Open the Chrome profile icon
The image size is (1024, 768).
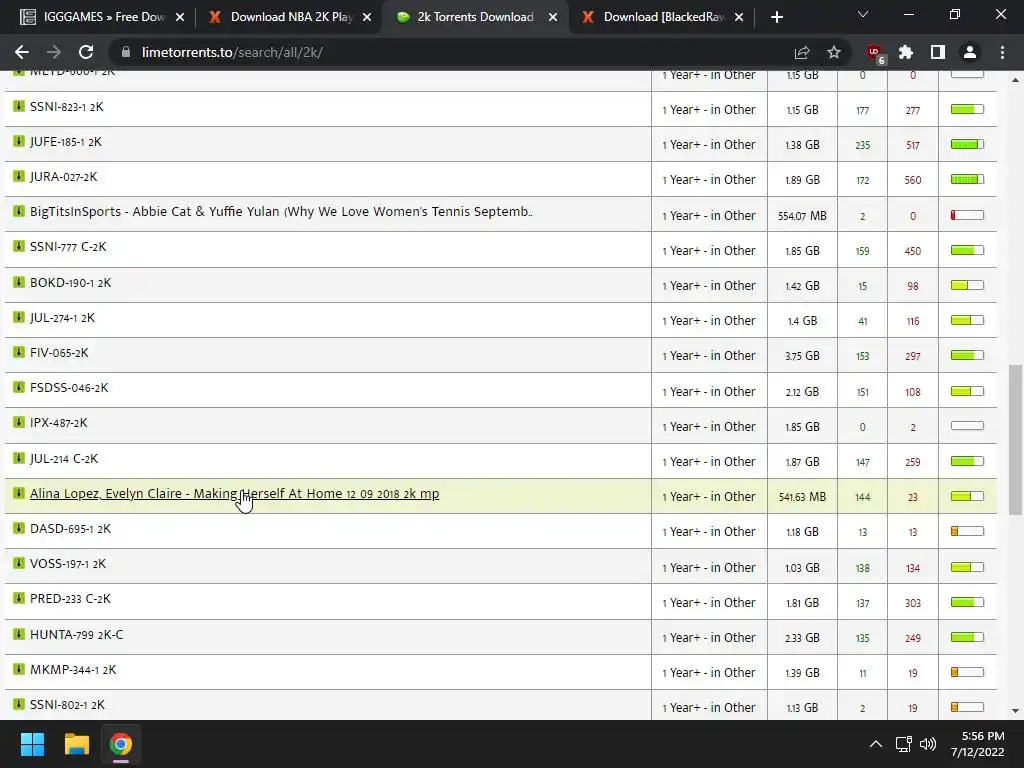point(970,52)
